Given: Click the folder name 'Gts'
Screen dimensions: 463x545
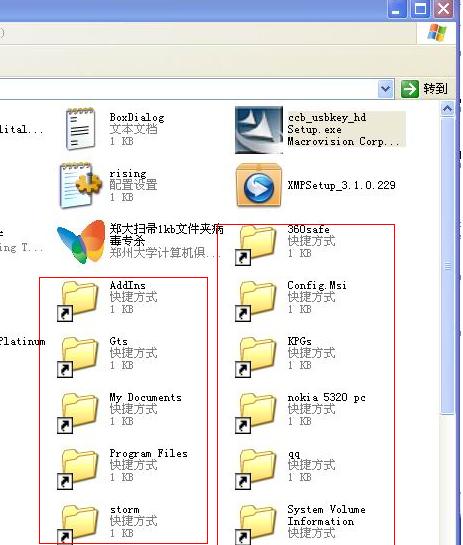Looking at the screenshot, I should click(118, 341).
